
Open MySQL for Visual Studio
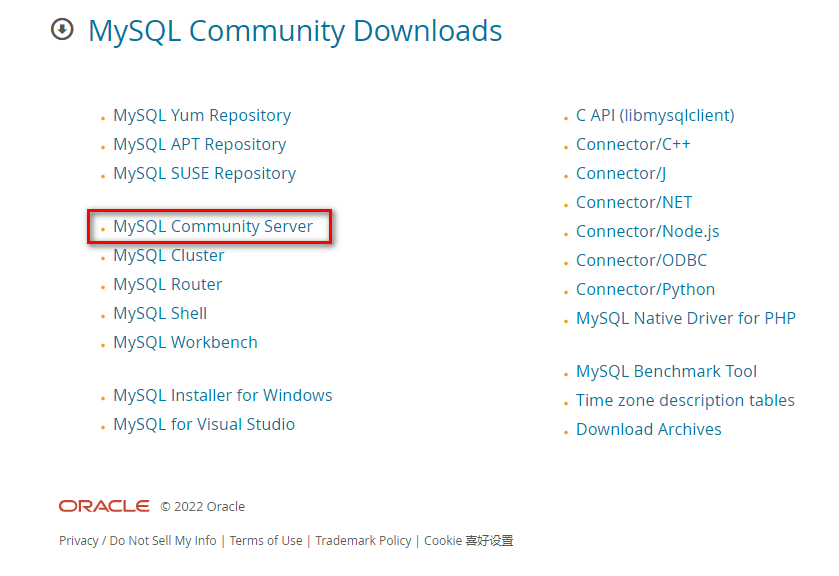click(x=204, y=424)
